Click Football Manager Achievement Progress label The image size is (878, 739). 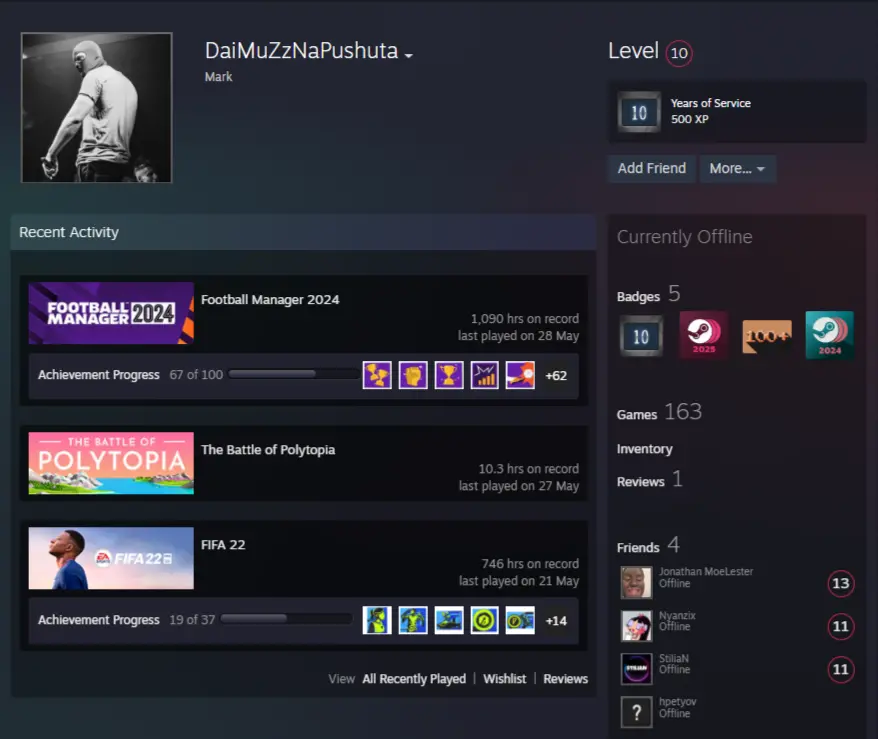point(99,375)
